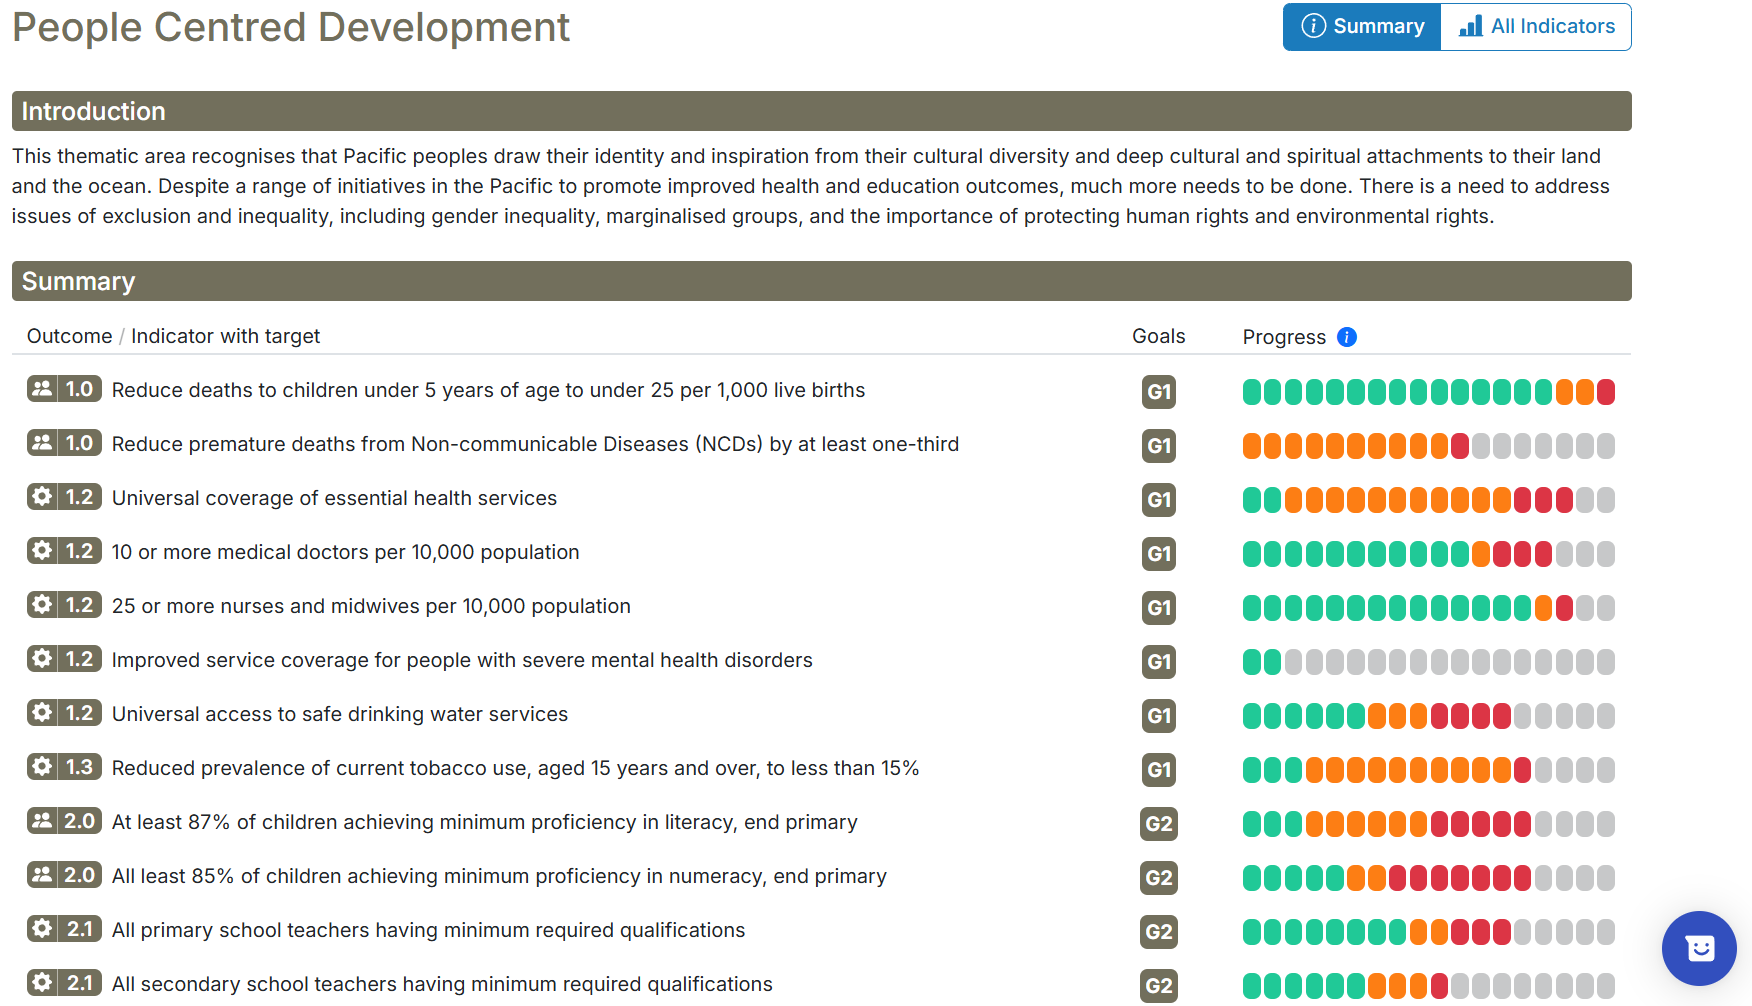Image resolution: width=1752 pixels, height=1006 pixels.
Task: Click the 'People Centred Development' page title
Action: click(x=291, y=27)
